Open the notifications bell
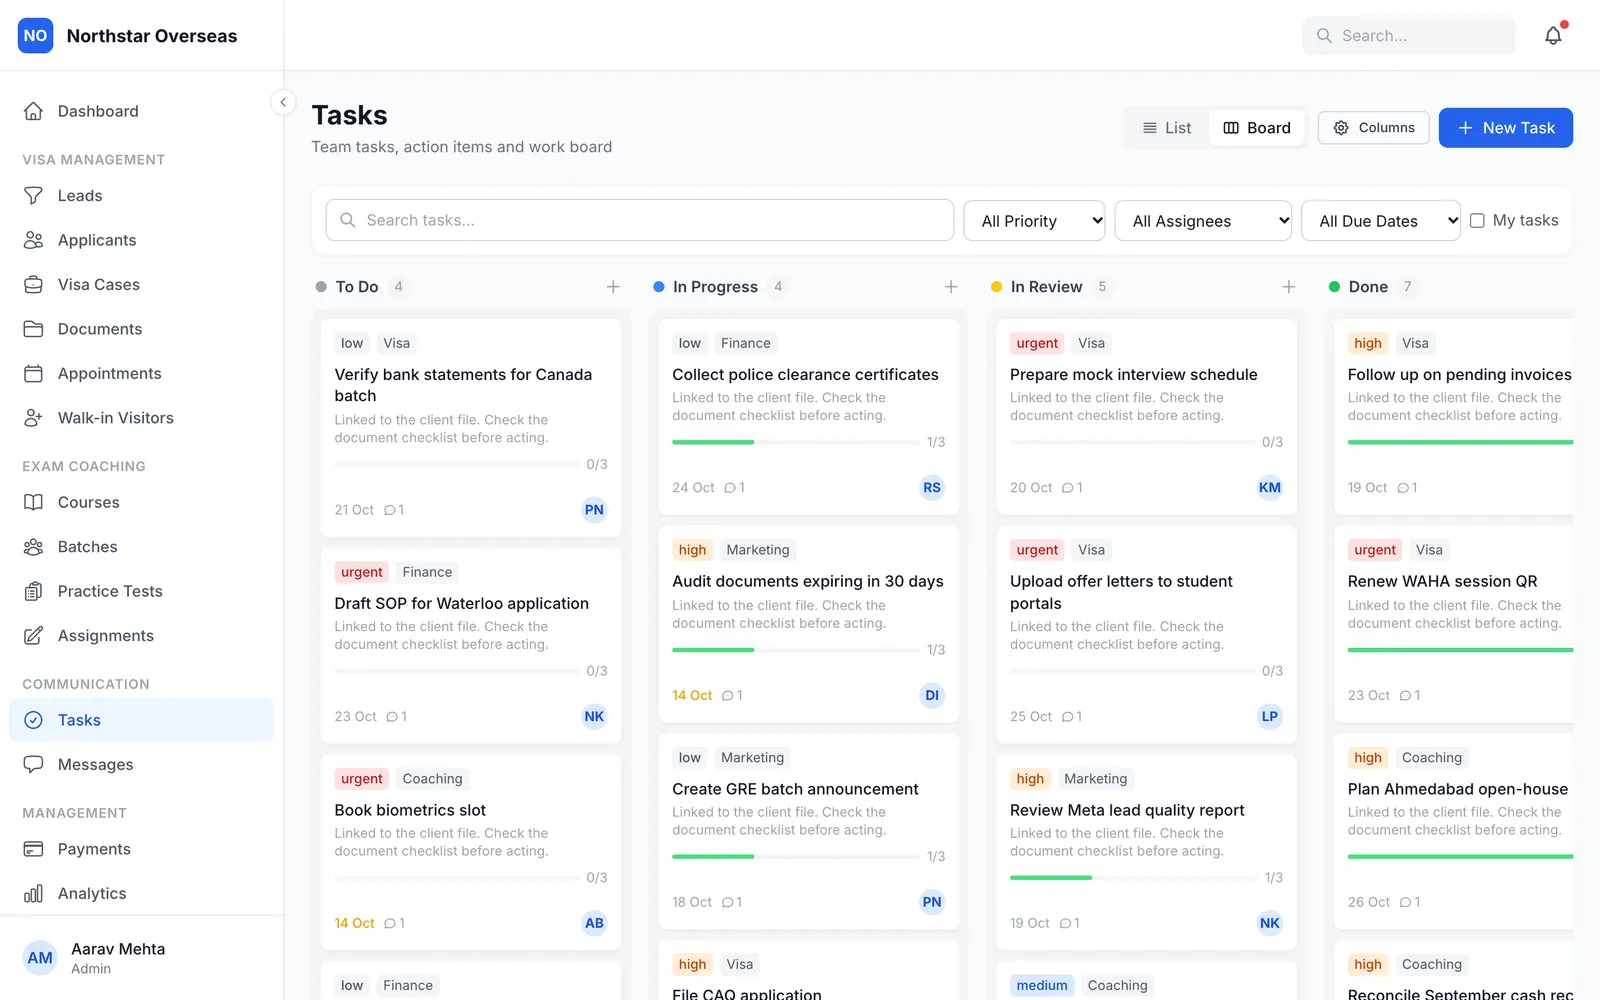Viewport: 1600px width, 1000px height. click(1553, 36)
